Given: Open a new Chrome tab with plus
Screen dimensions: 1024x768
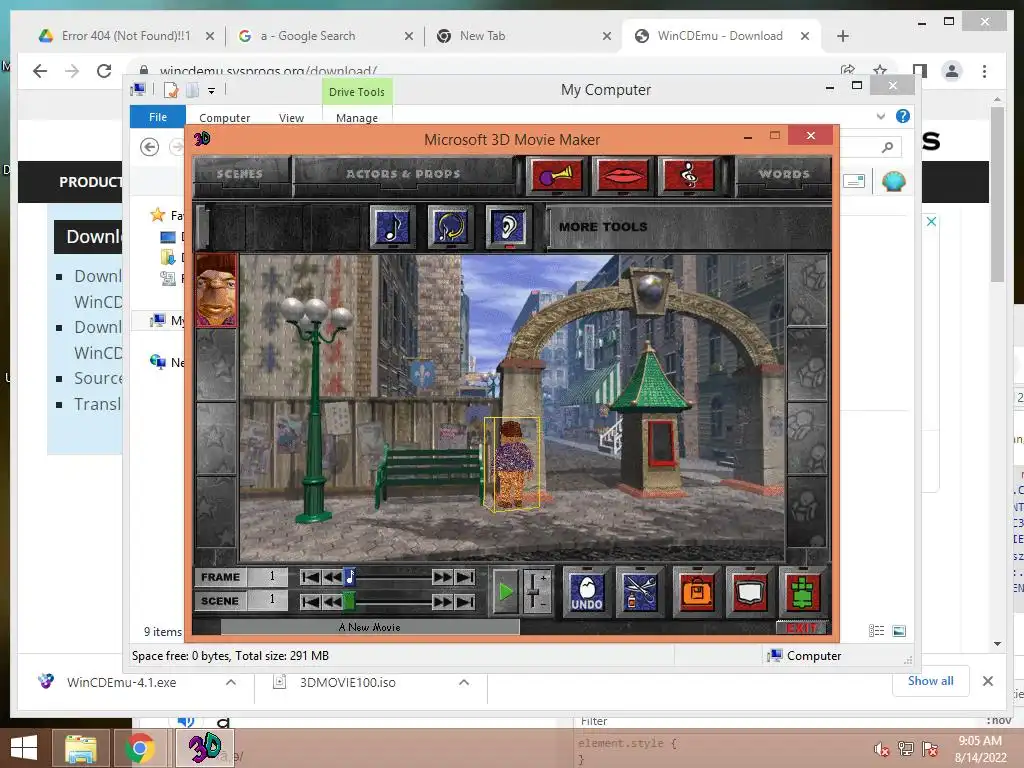Looking at the screenshot, I should tap(842, 36).
